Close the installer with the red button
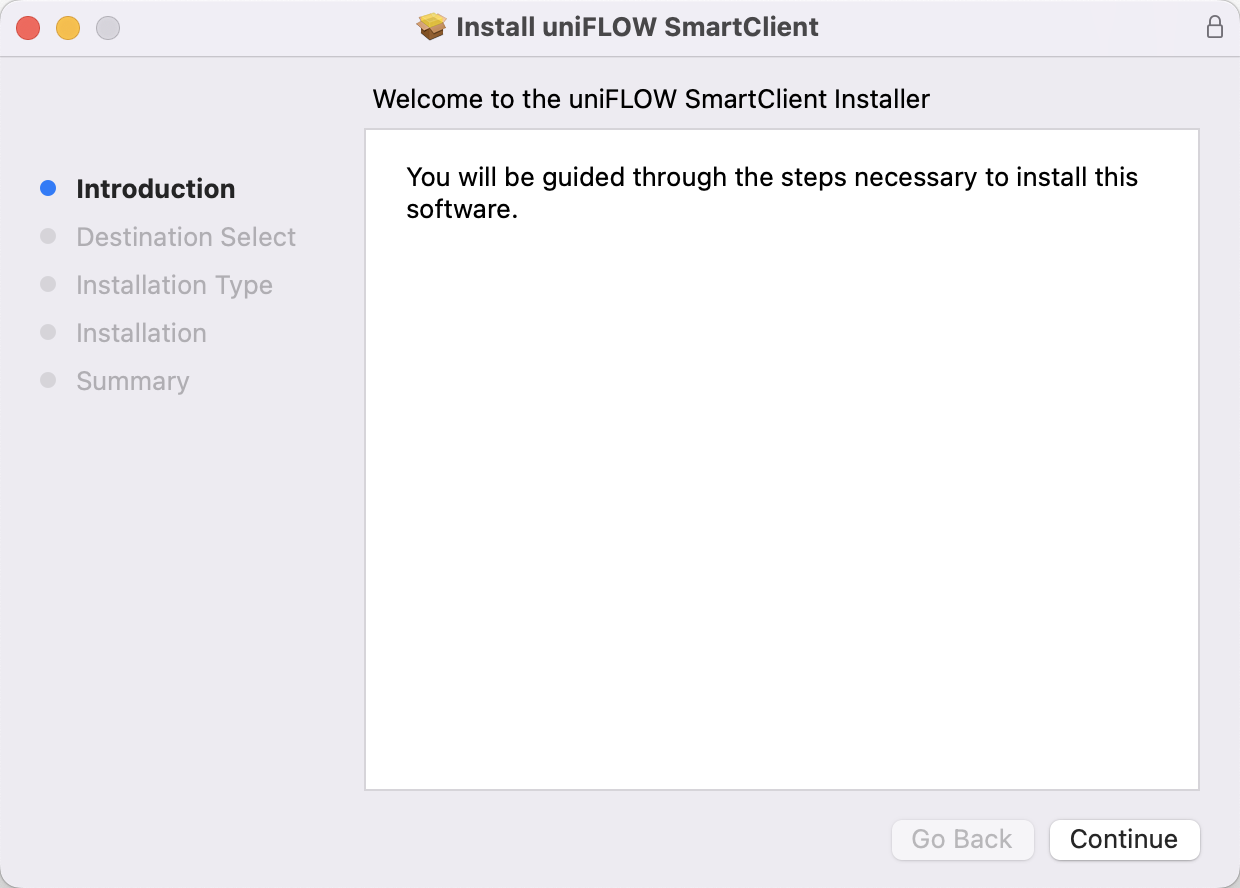The width and height of the screenshot is (1240, 888). (28, 28)
